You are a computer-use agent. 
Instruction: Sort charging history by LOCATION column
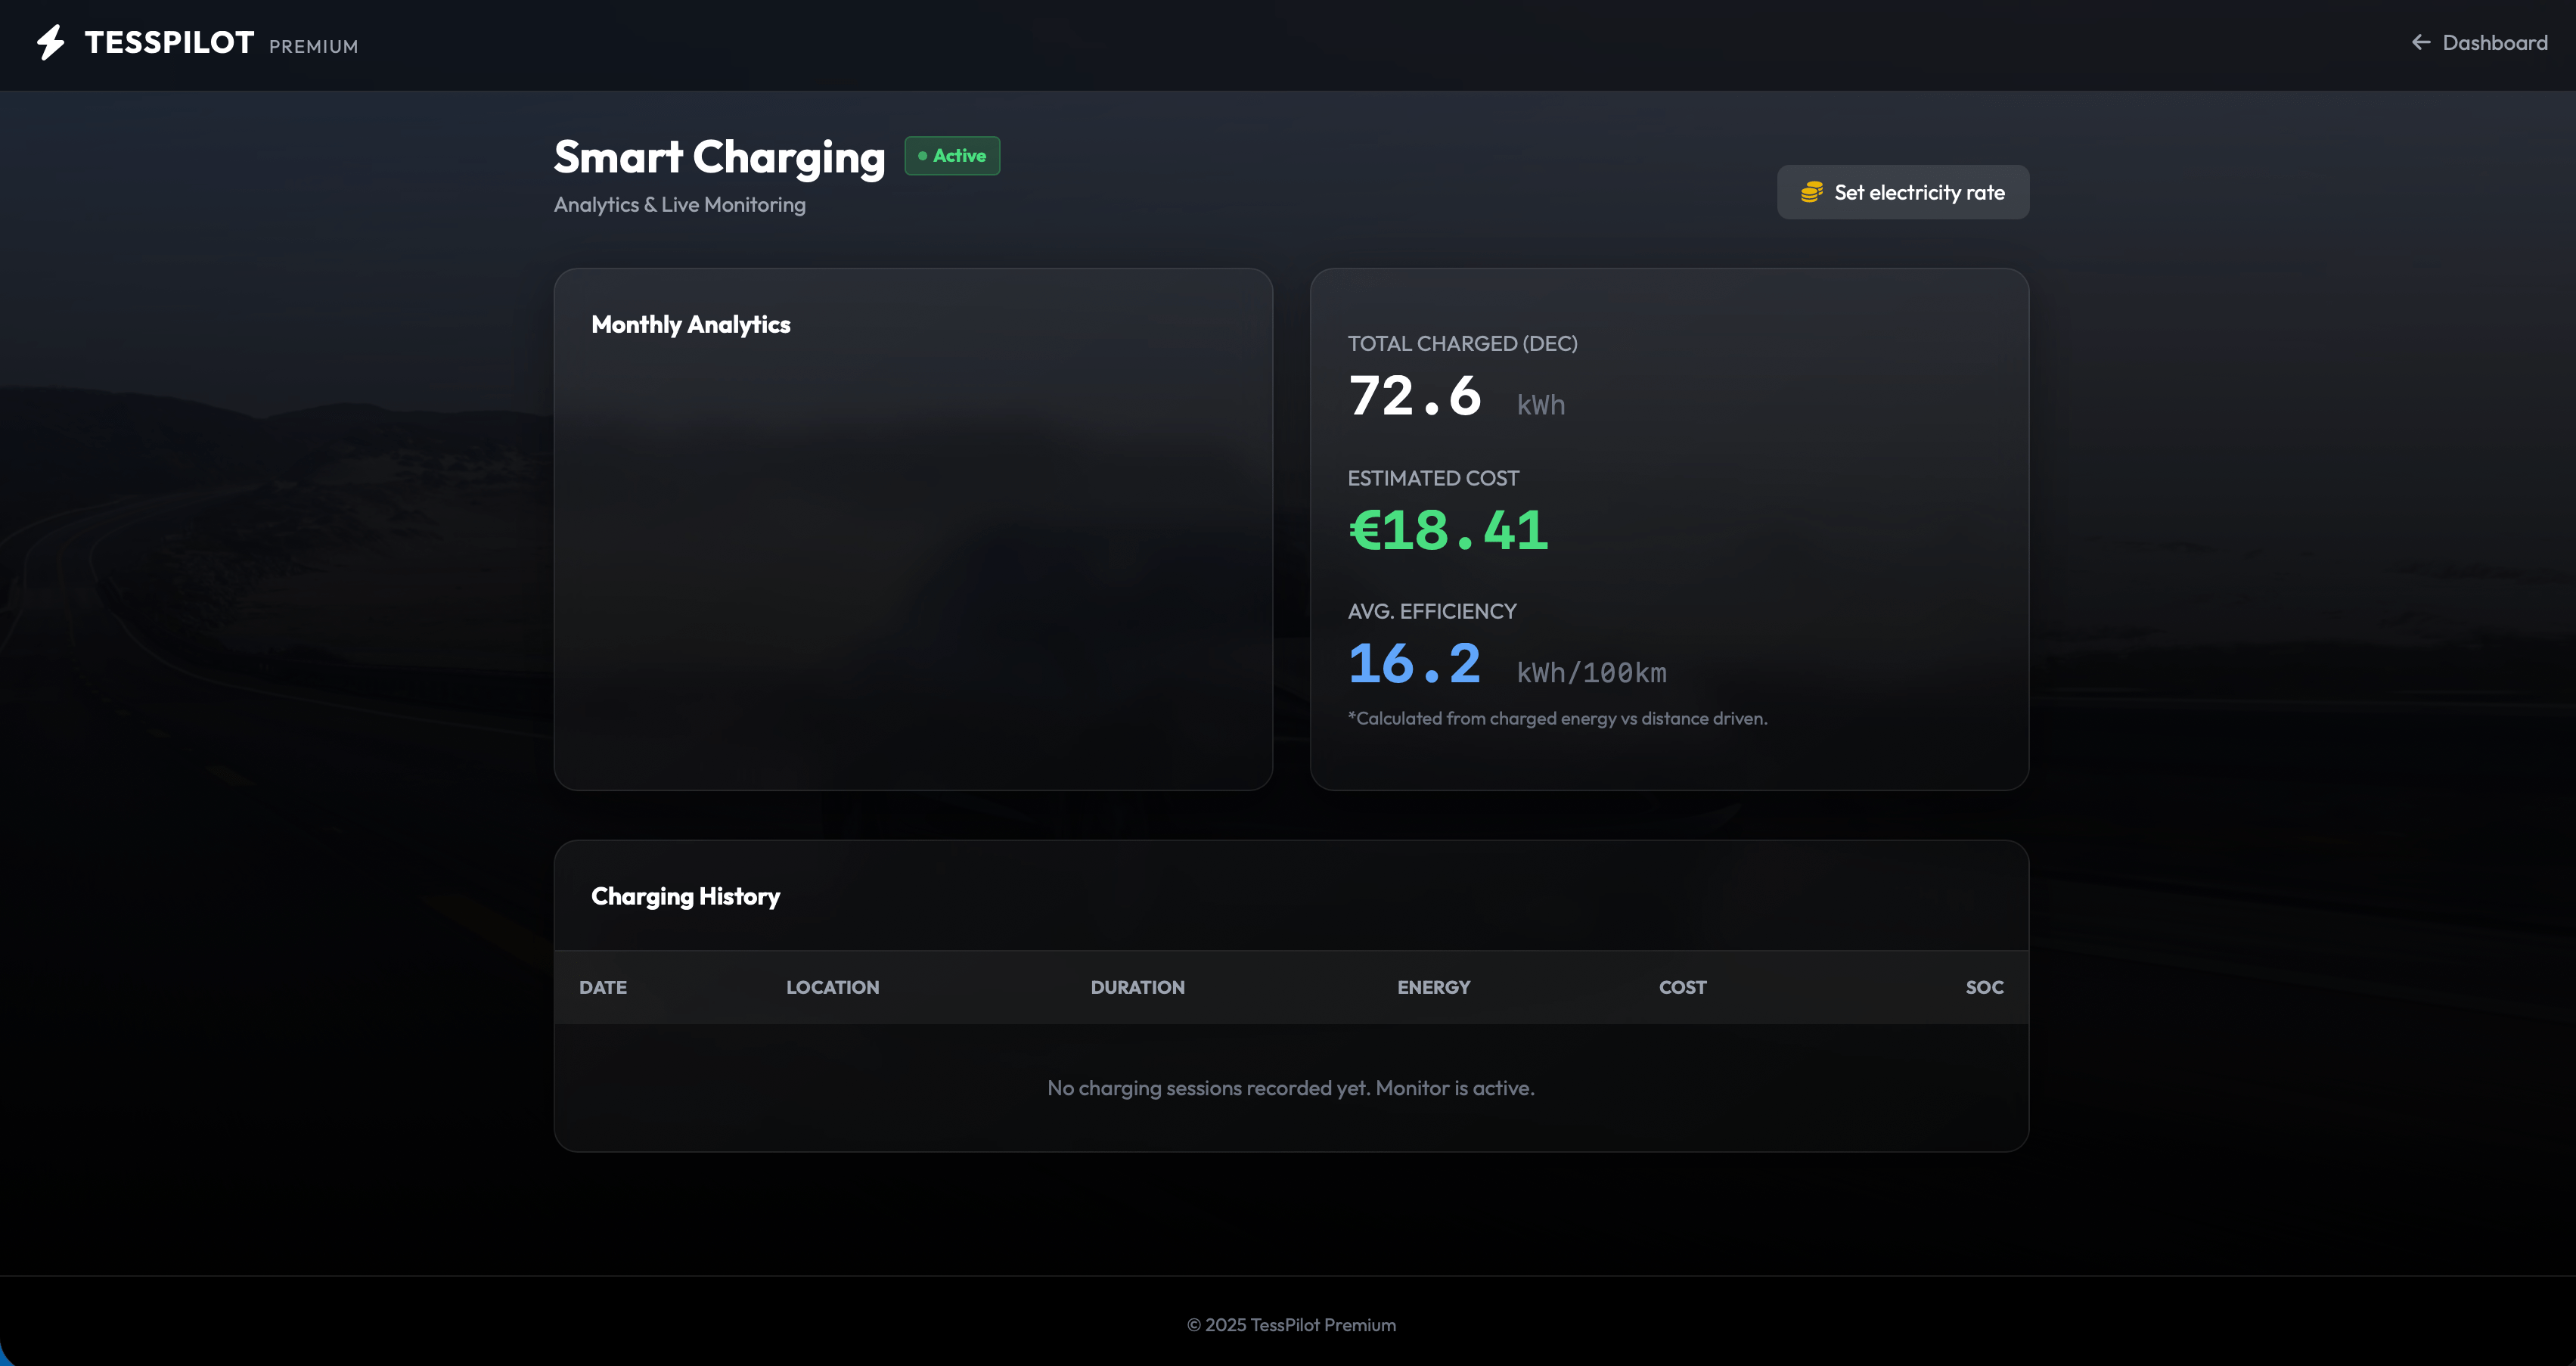(832, 987)
